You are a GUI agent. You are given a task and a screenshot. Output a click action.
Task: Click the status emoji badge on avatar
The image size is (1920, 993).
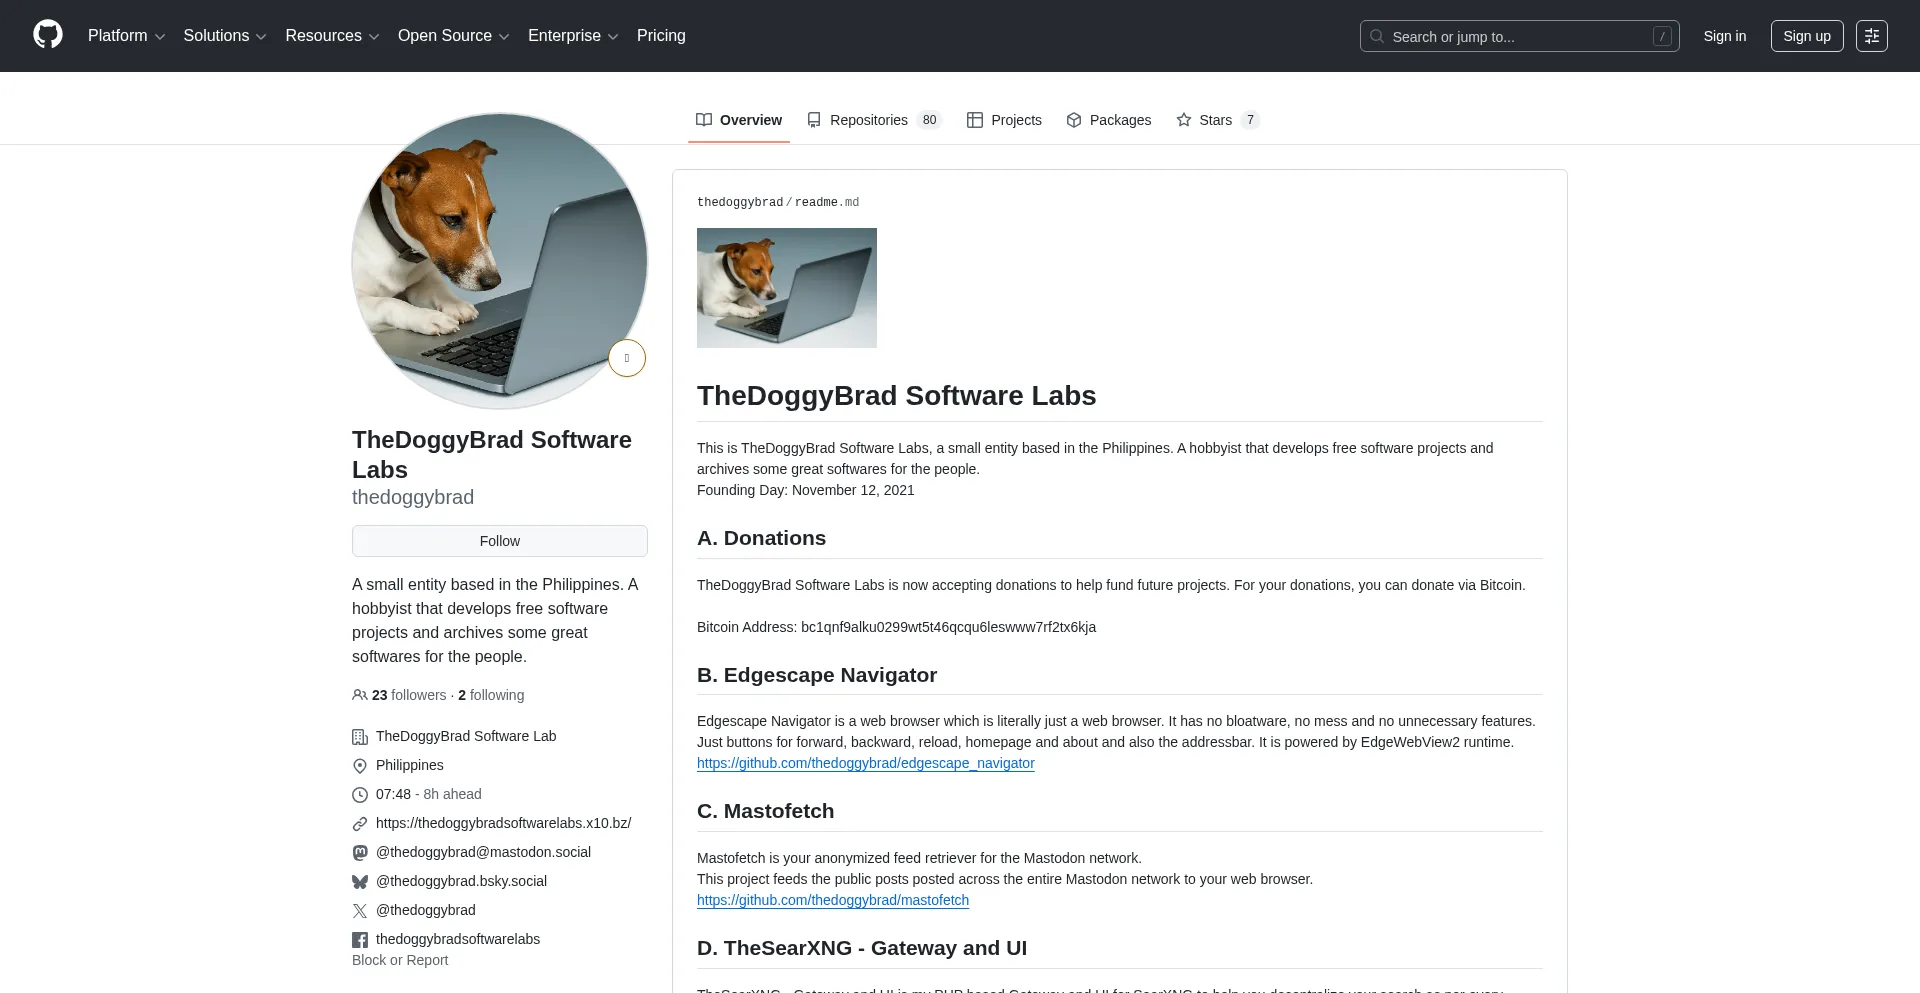(627, 357)
